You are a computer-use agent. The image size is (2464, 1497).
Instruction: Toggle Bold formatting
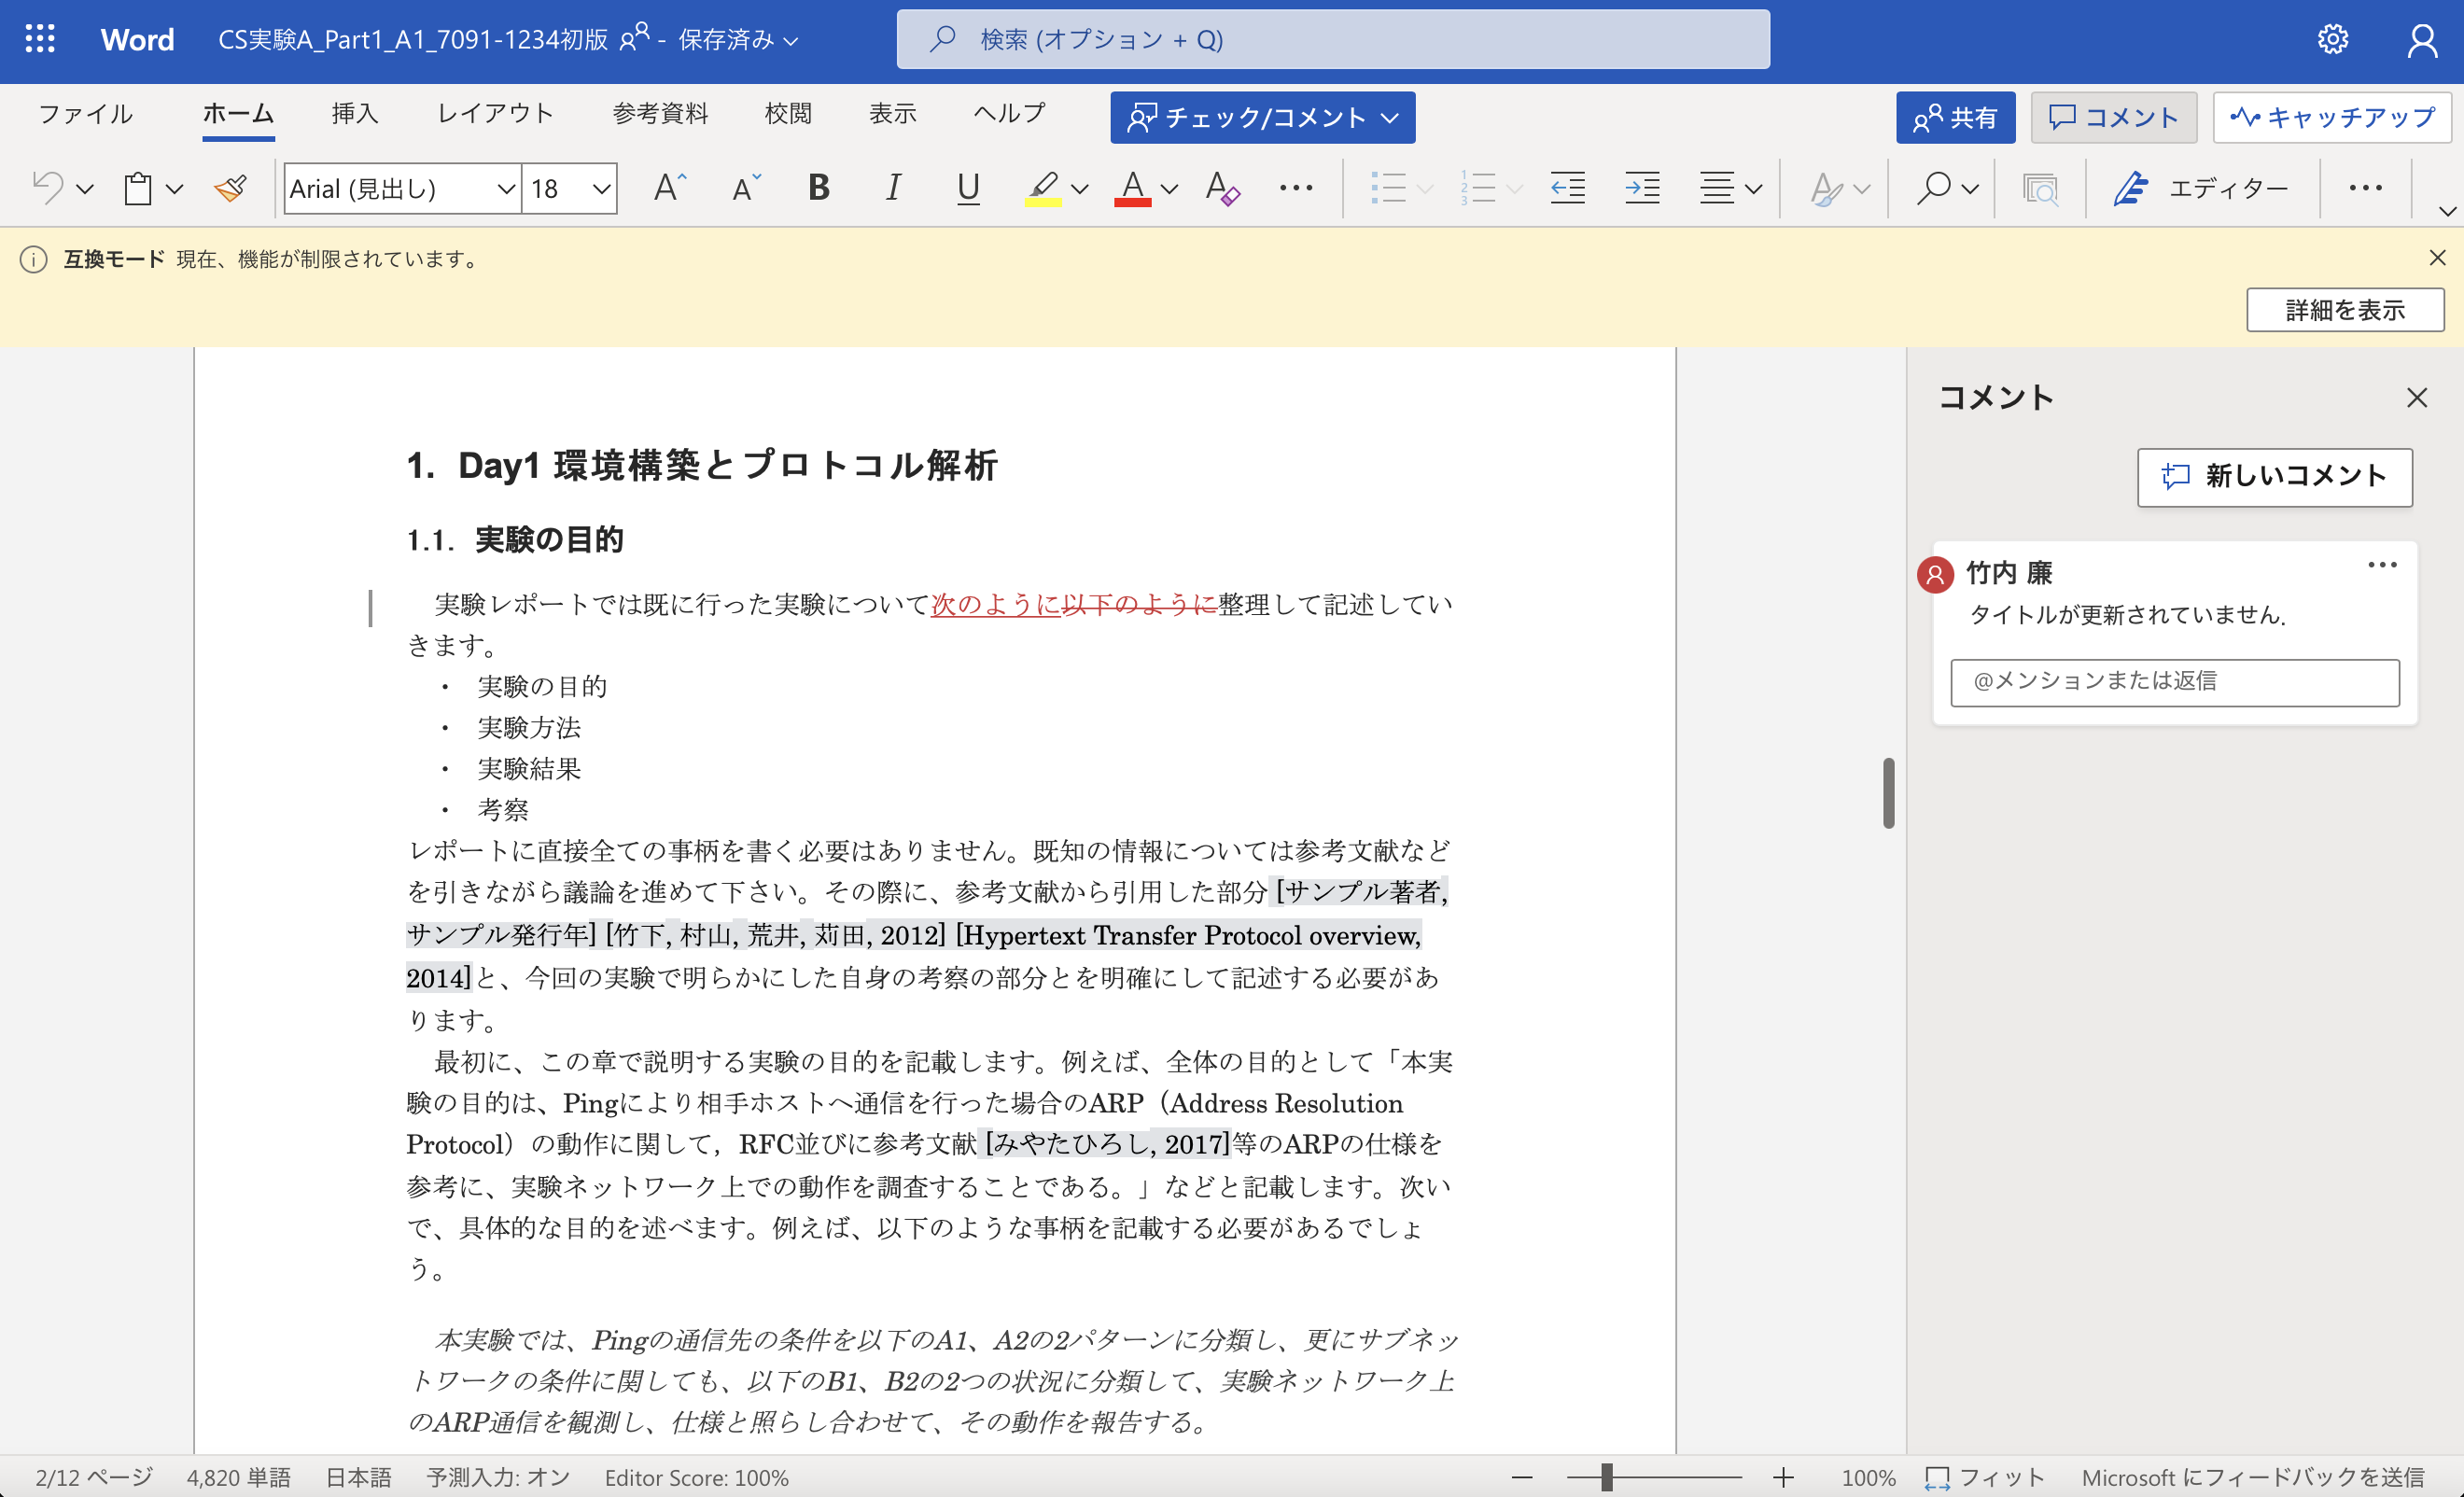pos(819,188)
